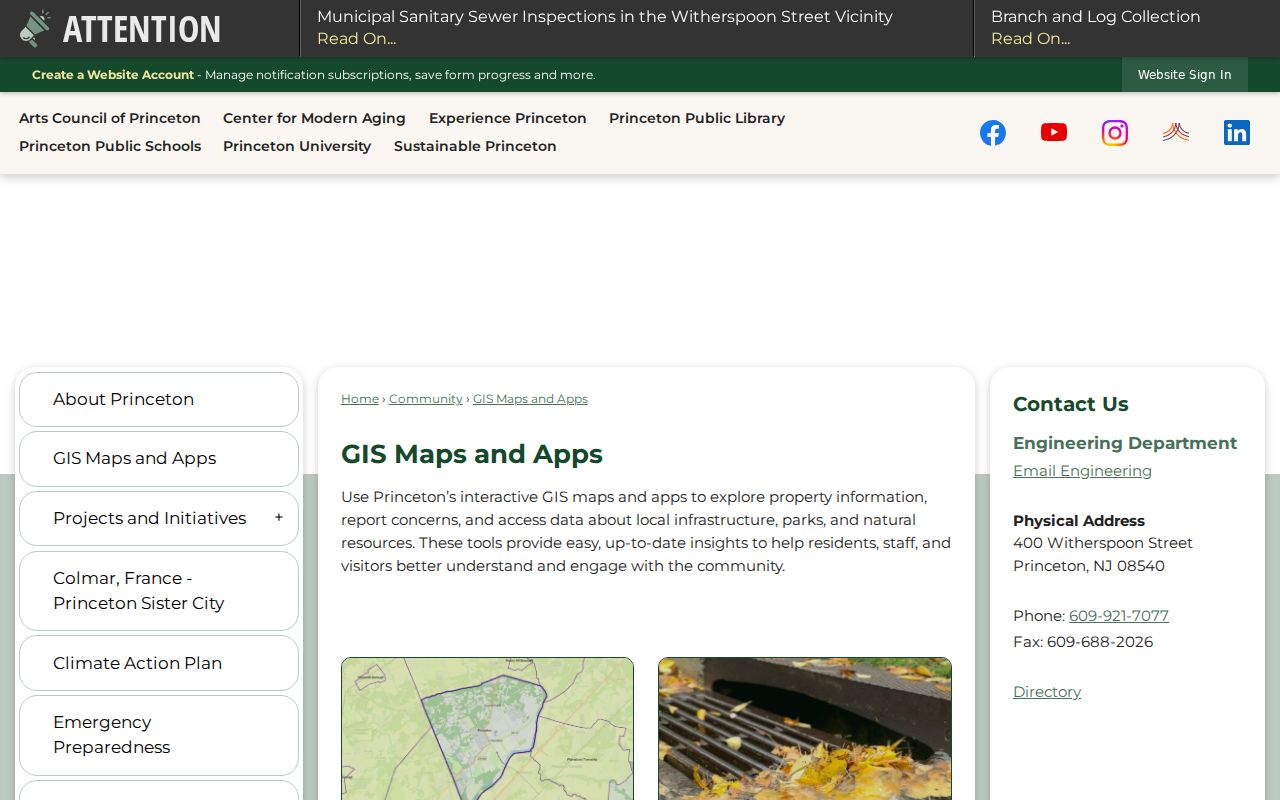Open Emergency Preparedness menu item
Image resolution: width=1280 pixels, height=800 pixels.
pos(159,735)
